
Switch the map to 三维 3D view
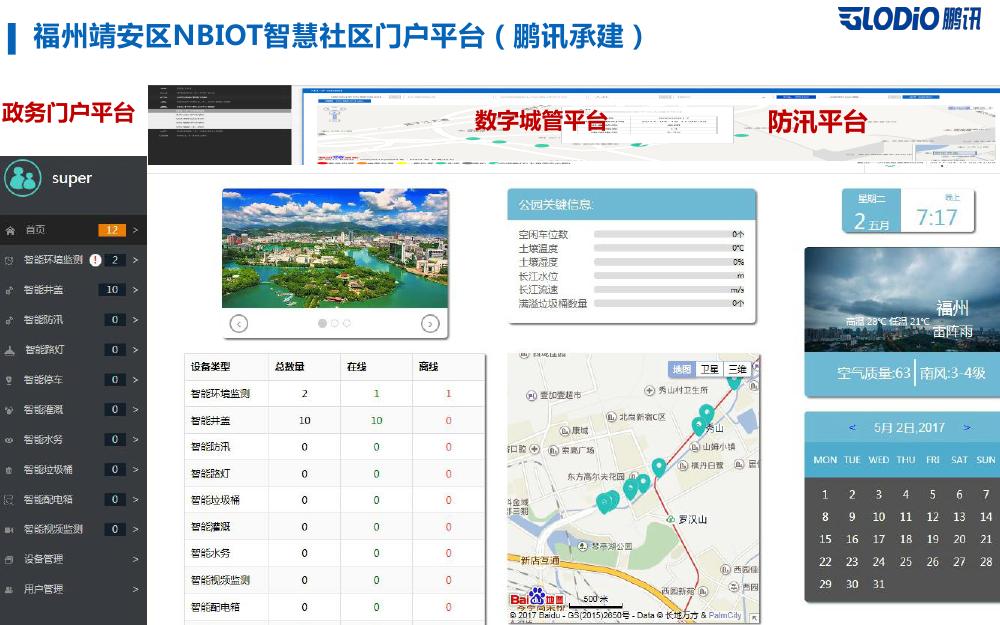coord(737,369)
